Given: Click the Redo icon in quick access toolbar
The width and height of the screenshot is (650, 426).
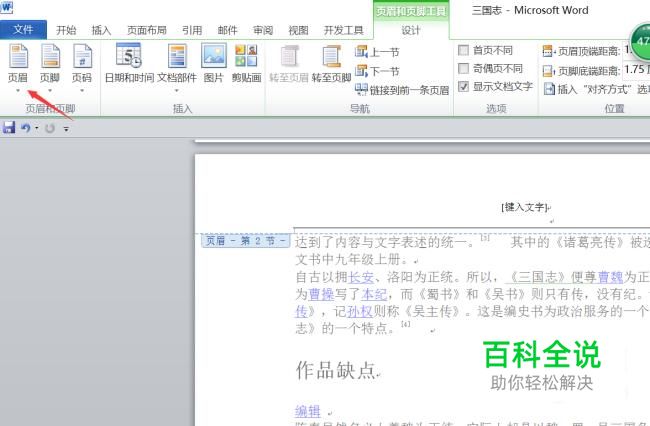Looking at the screenshot, I should pos(50,128).
